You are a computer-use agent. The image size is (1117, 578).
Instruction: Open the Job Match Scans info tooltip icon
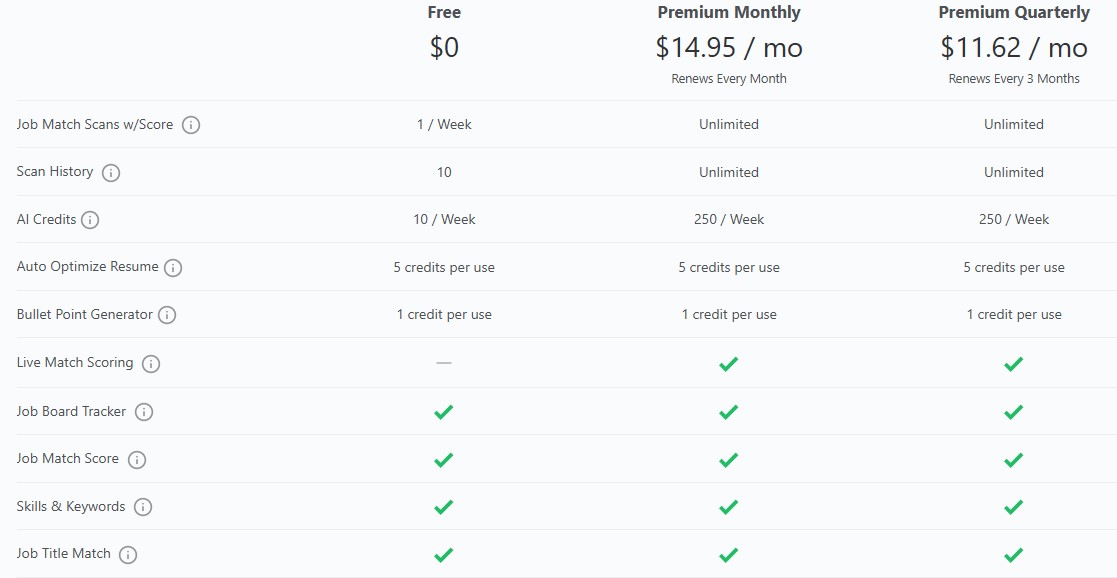click(x=191, y=125)
